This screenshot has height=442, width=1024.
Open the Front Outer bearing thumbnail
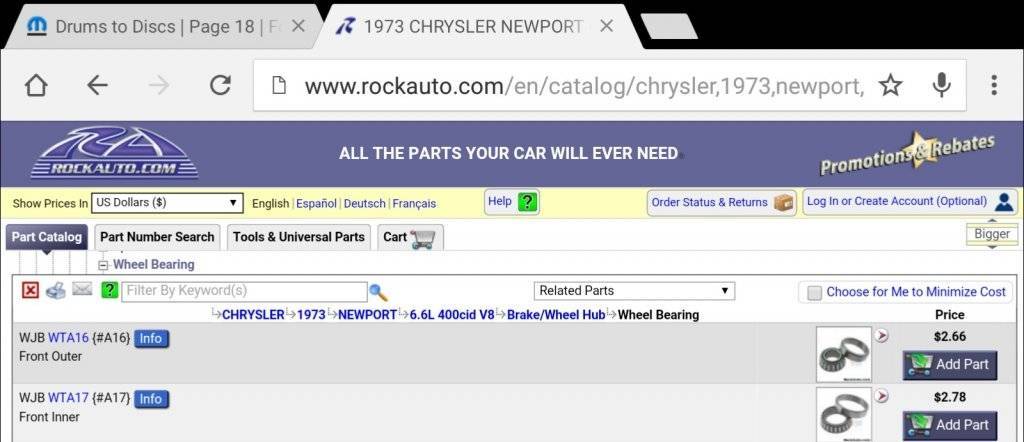tap(843, 354)
